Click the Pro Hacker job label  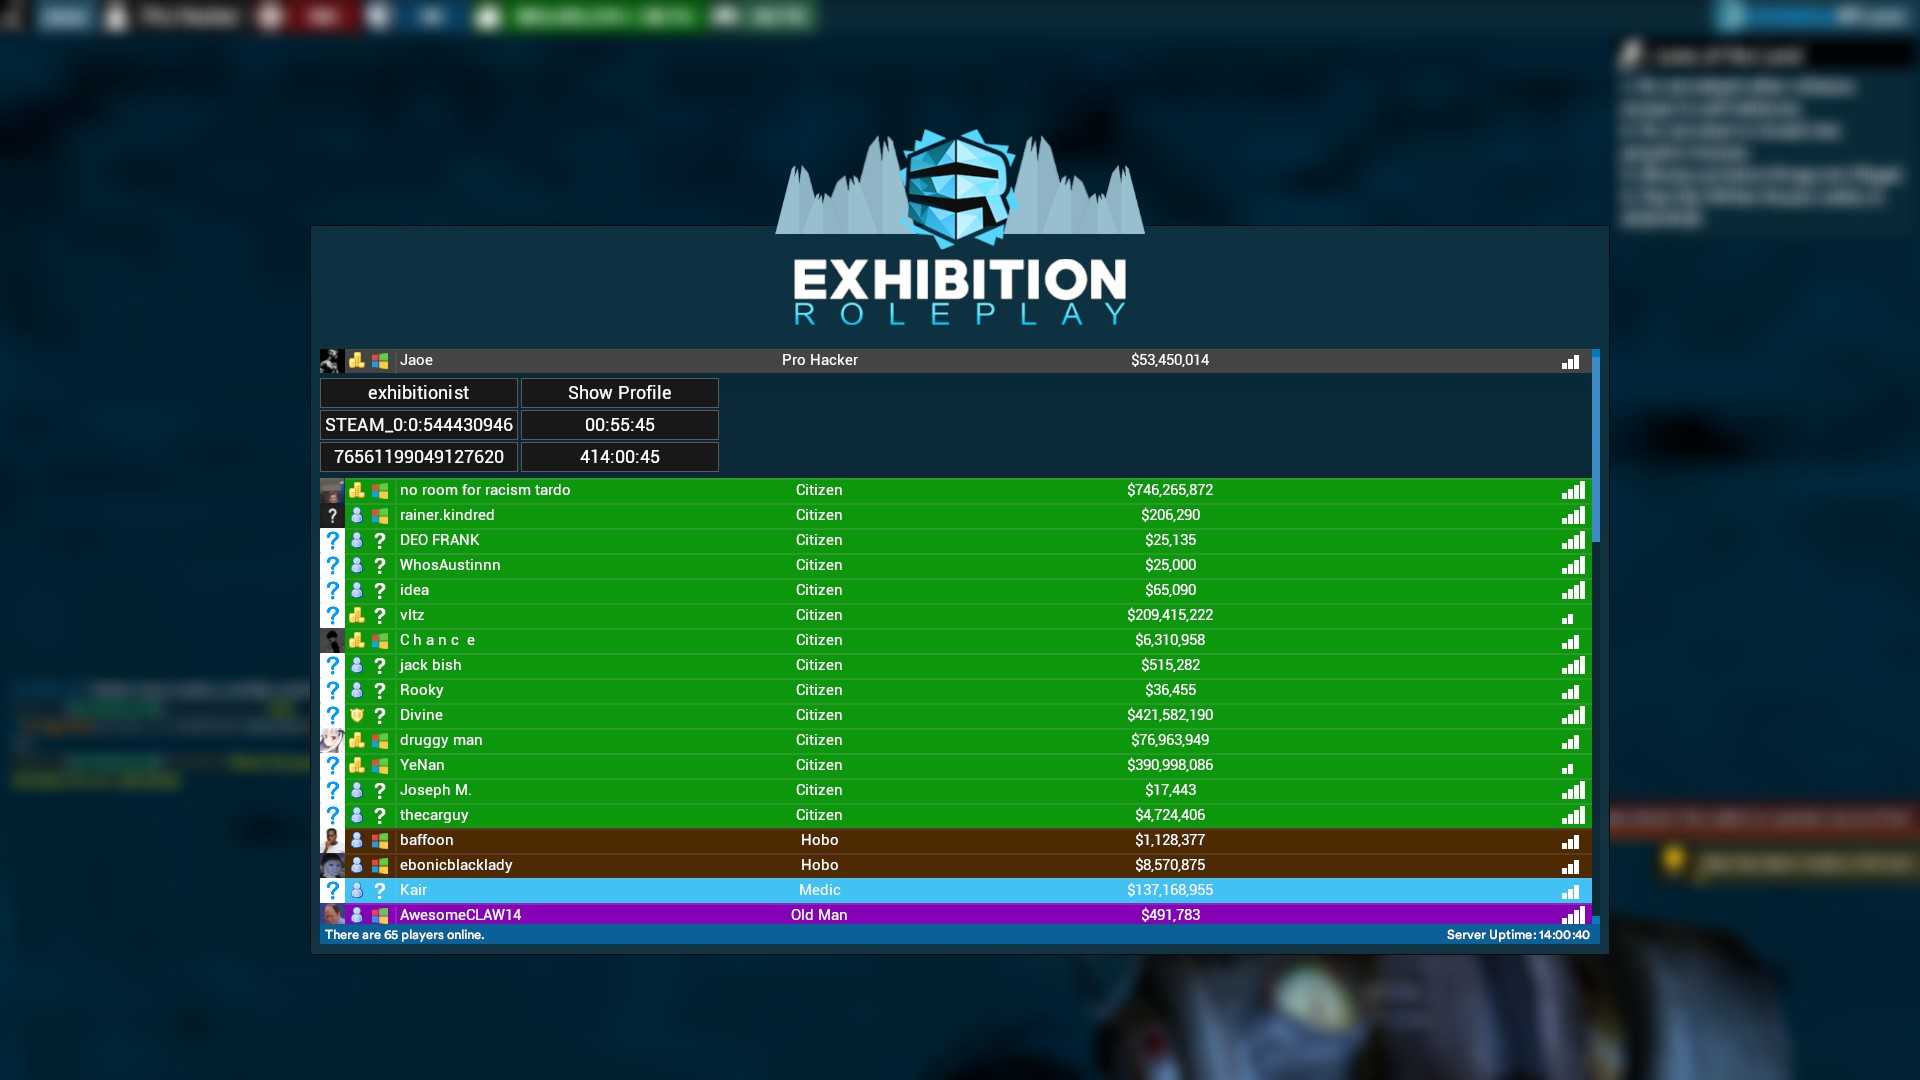click(x=820, y=360)
